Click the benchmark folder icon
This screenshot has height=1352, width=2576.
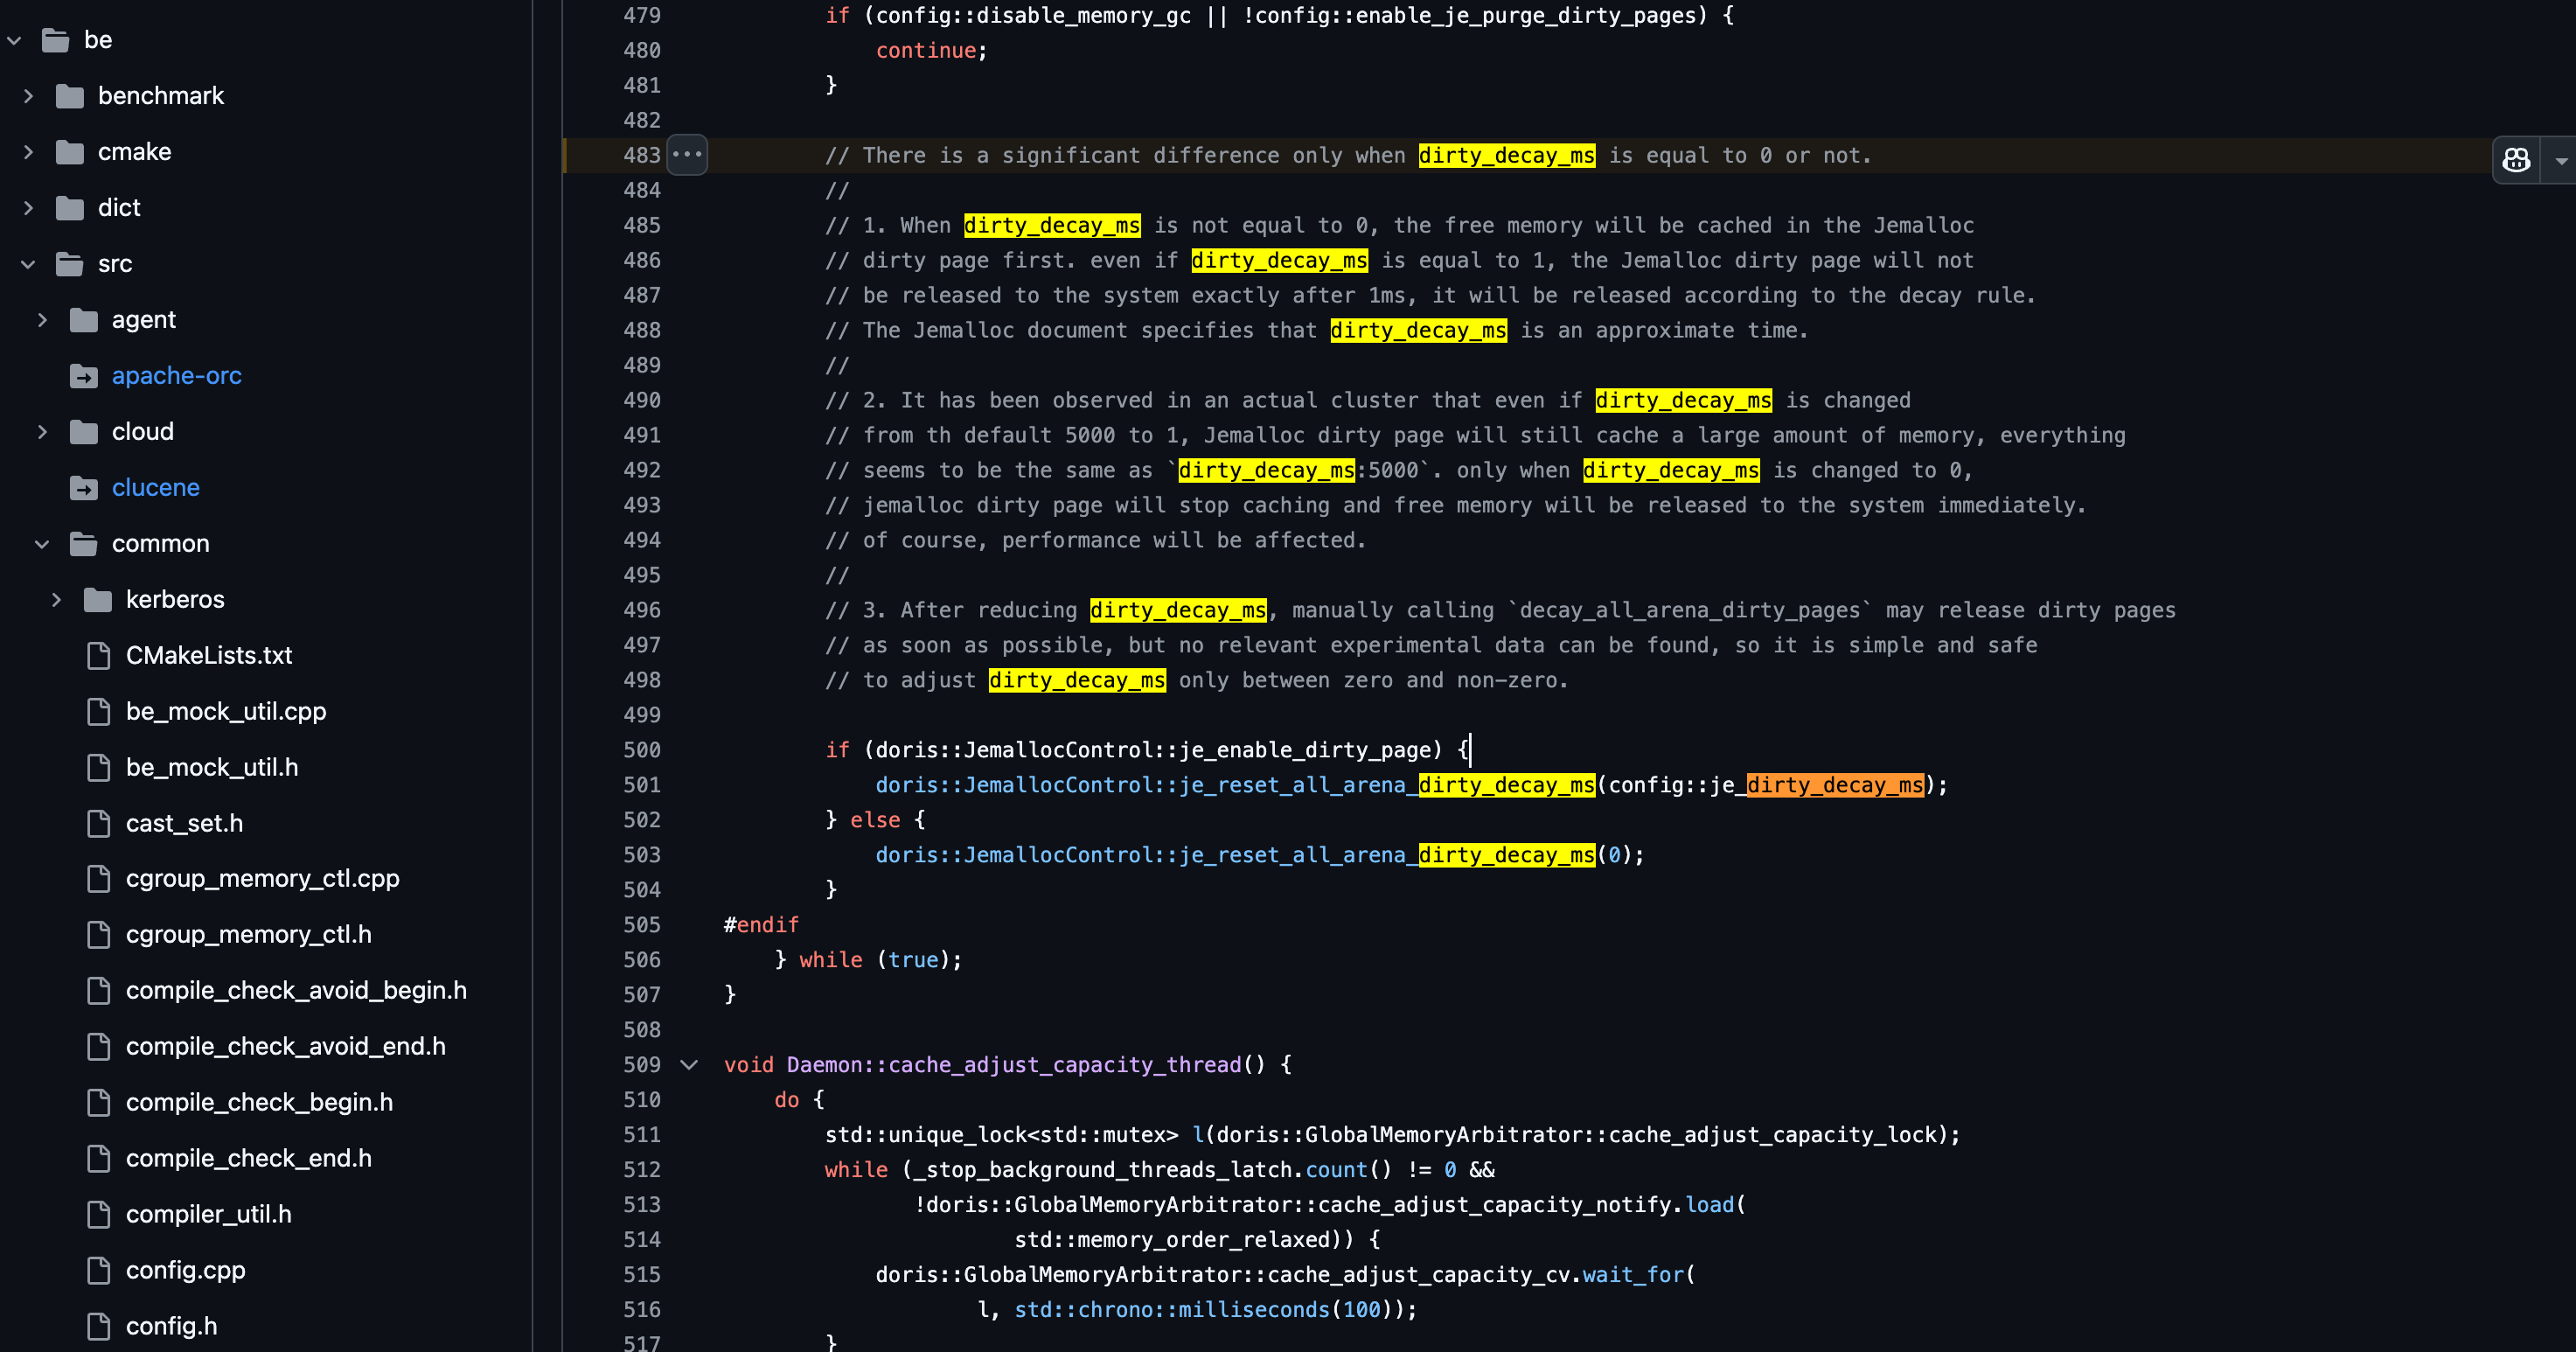[70, 96]
